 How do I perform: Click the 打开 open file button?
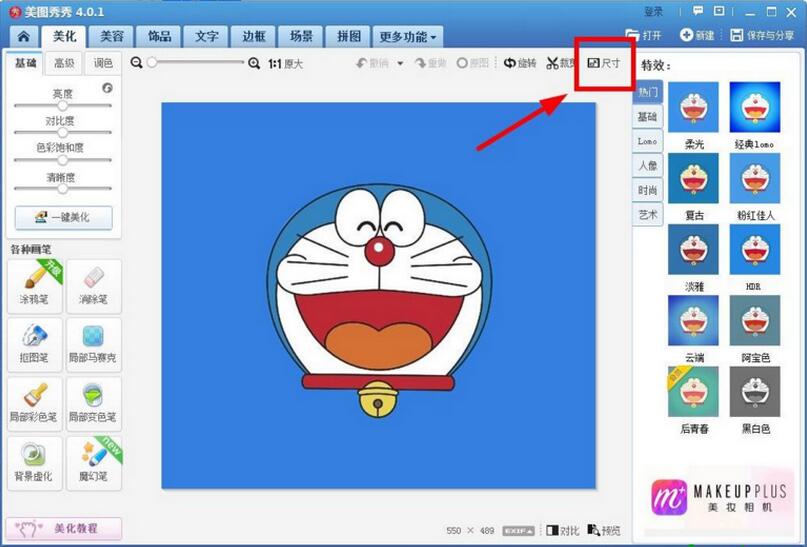pos(643,35)
